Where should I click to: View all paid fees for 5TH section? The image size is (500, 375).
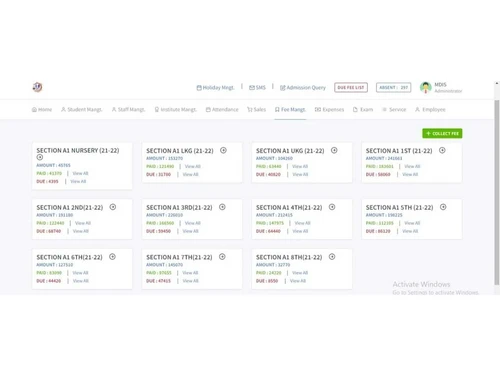(x=412, y=223)
